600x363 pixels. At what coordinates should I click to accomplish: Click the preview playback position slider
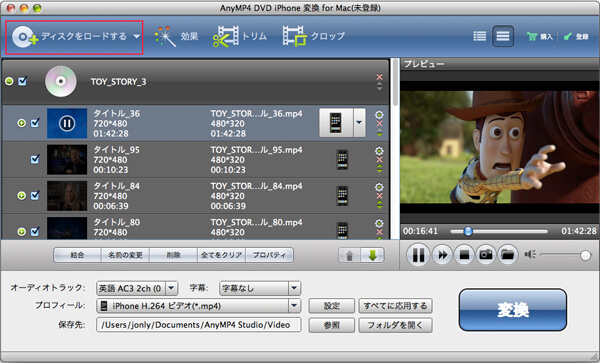[x=499, y=231]
